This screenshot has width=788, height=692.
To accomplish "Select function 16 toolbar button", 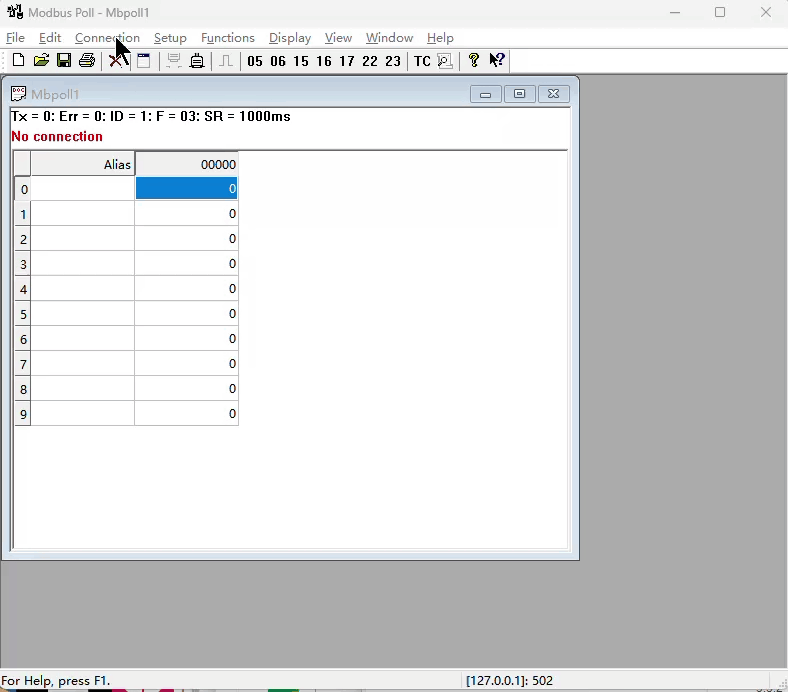I will coord(324,61).
